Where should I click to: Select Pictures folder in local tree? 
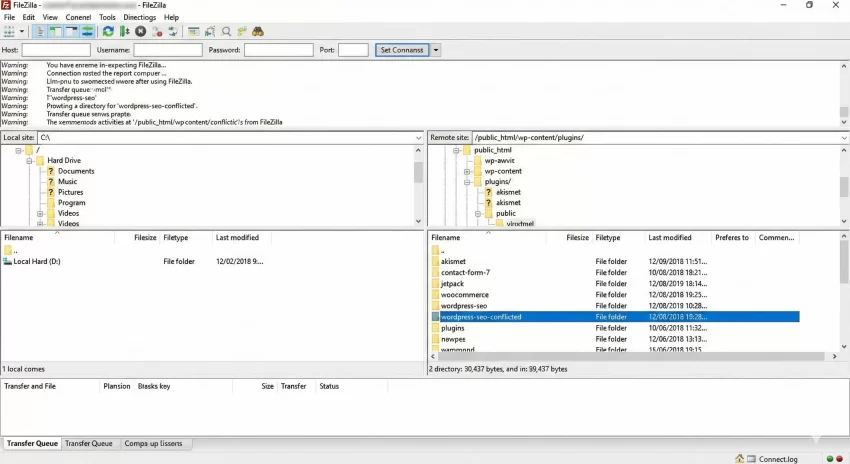[70, 192]
